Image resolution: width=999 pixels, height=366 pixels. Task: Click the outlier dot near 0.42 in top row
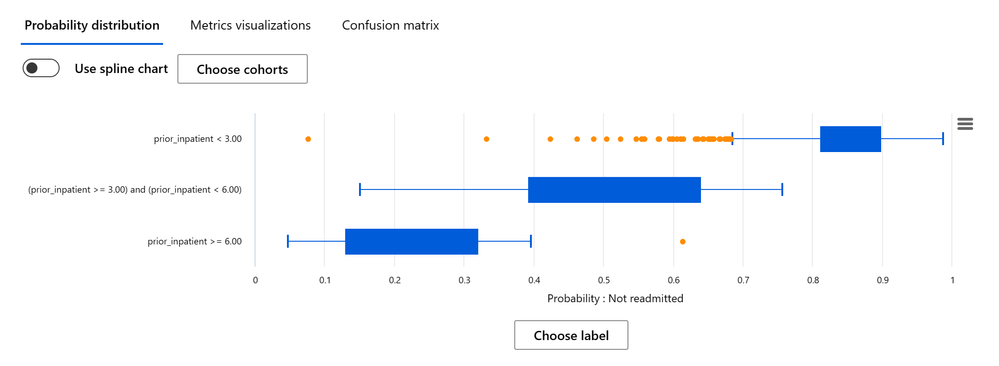(x=550, y=138)
